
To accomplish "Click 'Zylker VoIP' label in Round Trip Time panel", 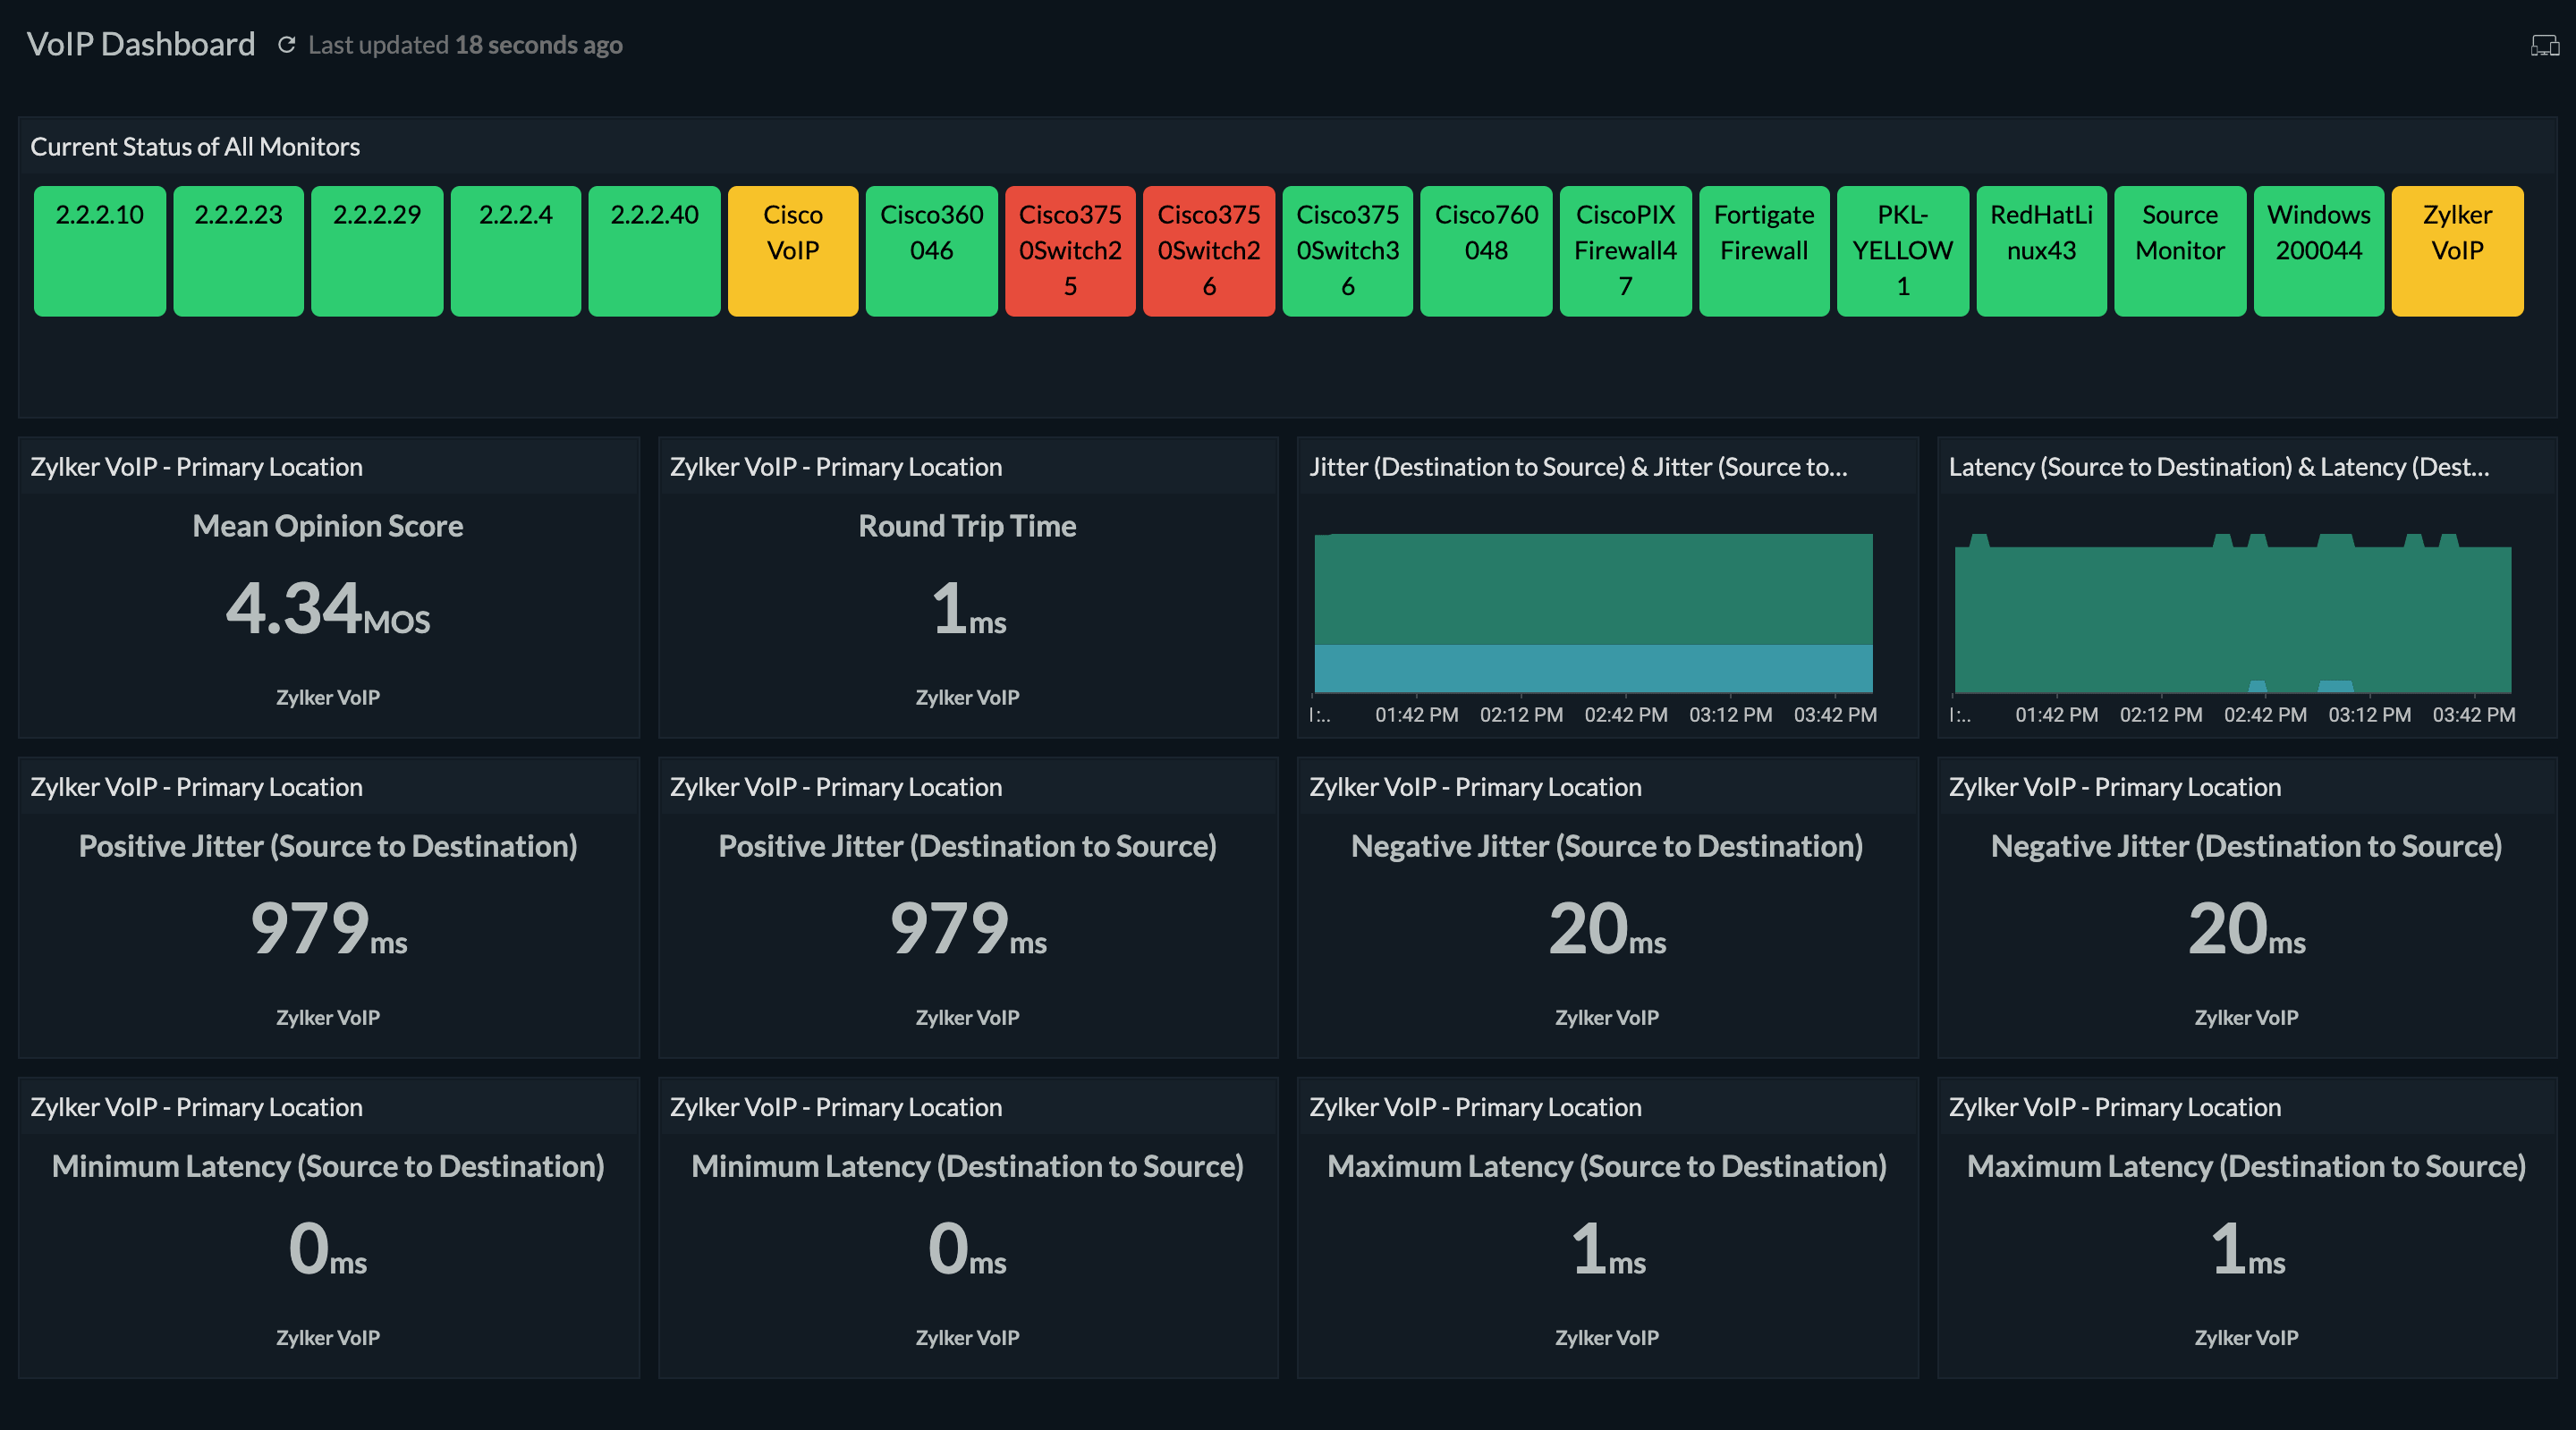I will [969, 698].
